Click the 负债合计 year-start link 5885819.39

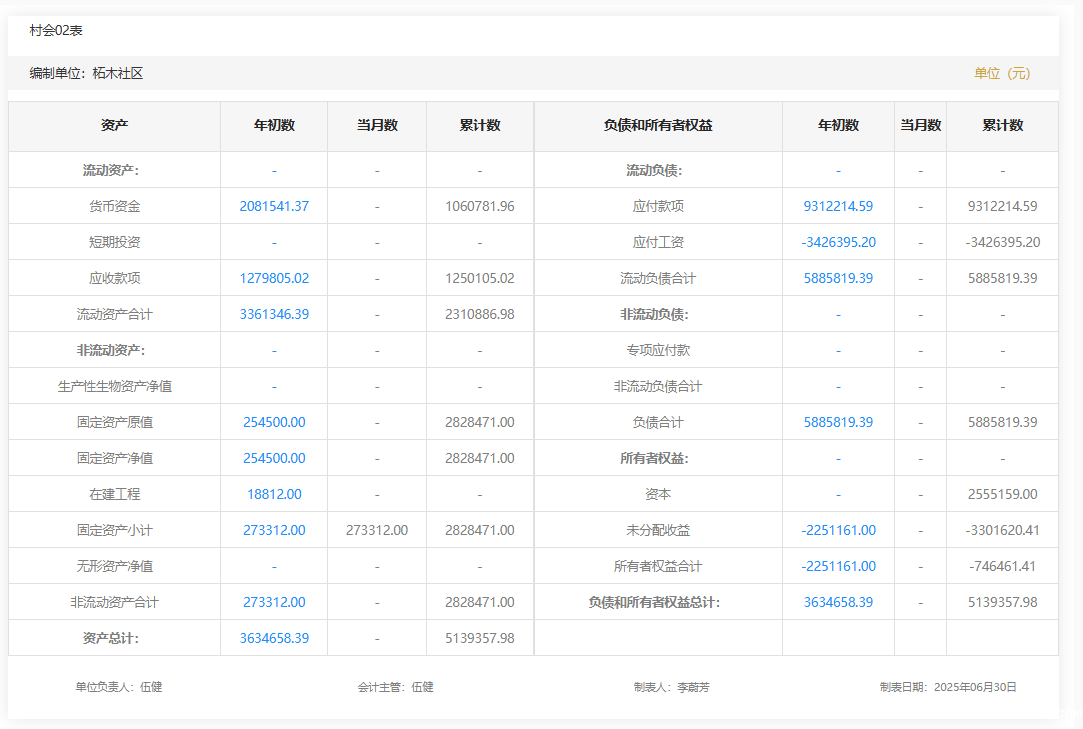[838, 422]
